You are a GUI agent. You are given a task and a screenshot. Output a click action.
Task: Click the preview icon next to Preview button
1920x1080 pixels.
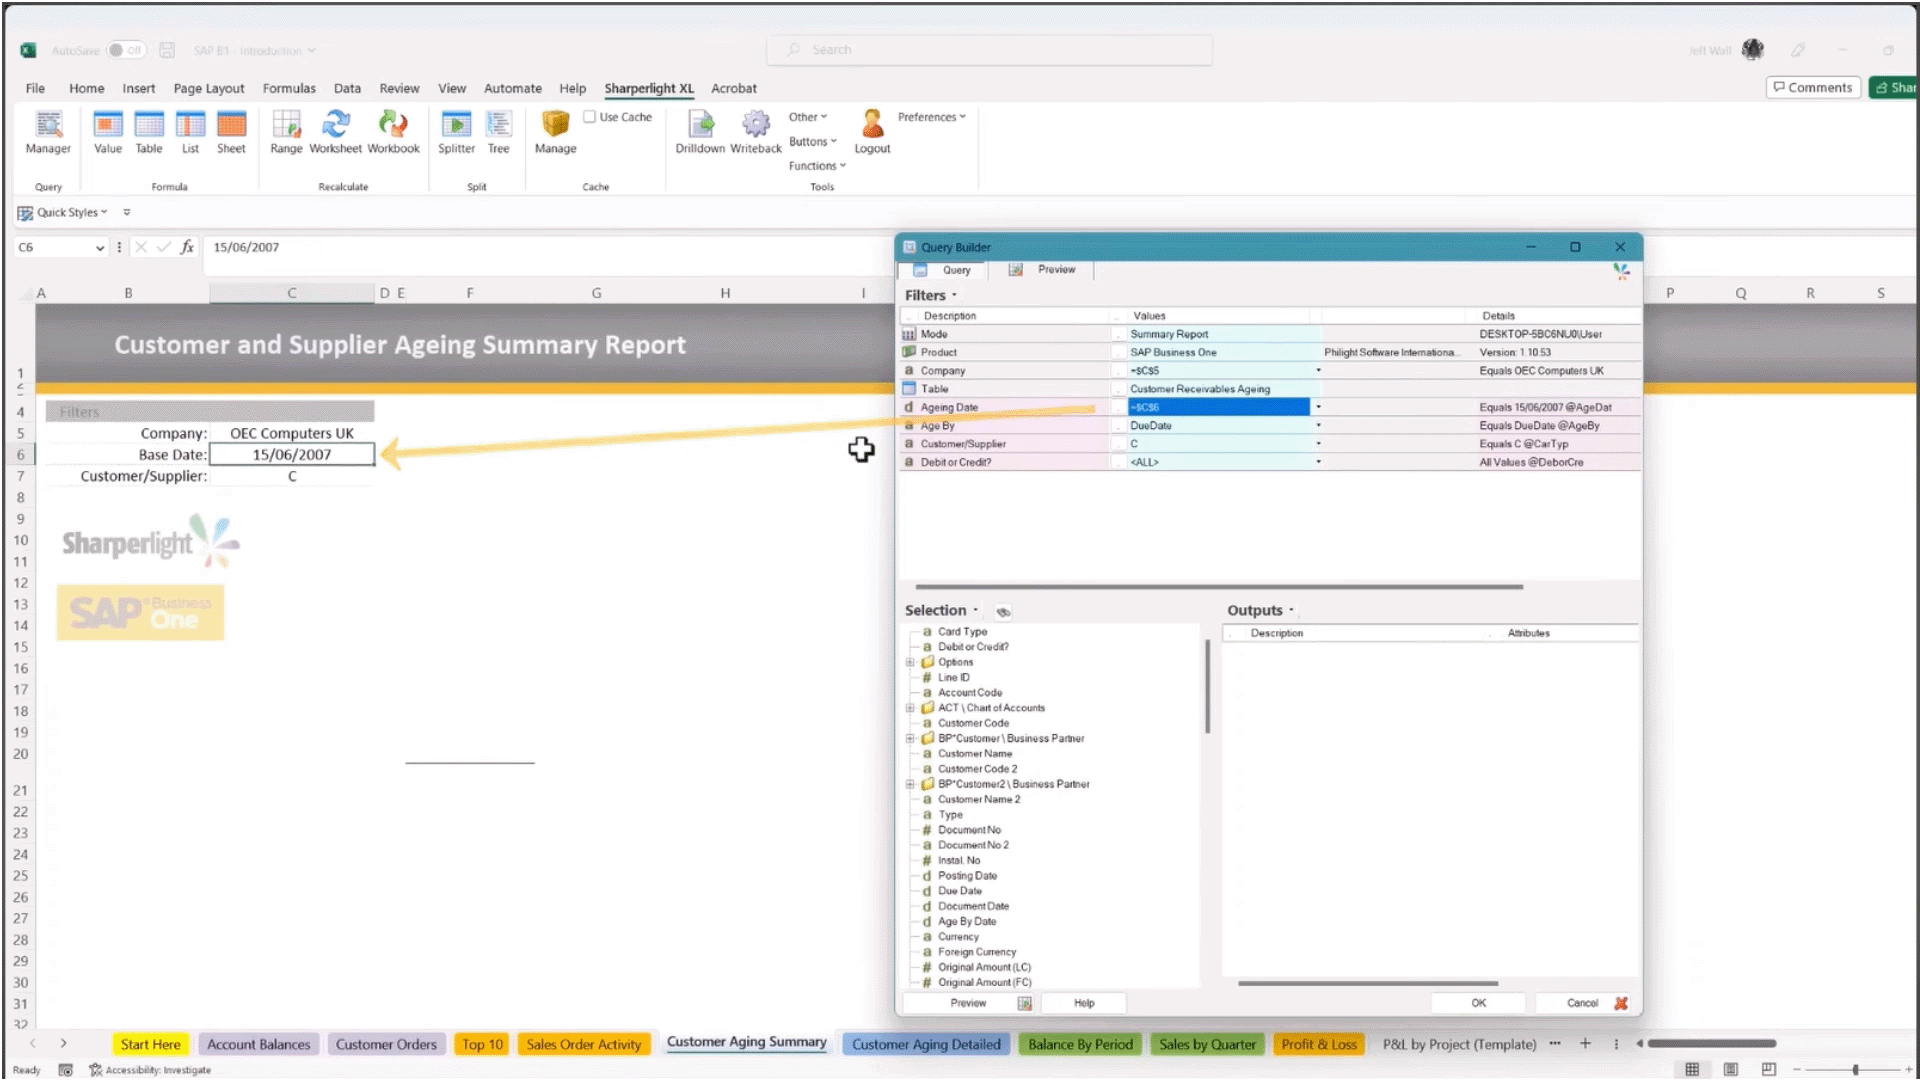click(x=1025, y=1003)
